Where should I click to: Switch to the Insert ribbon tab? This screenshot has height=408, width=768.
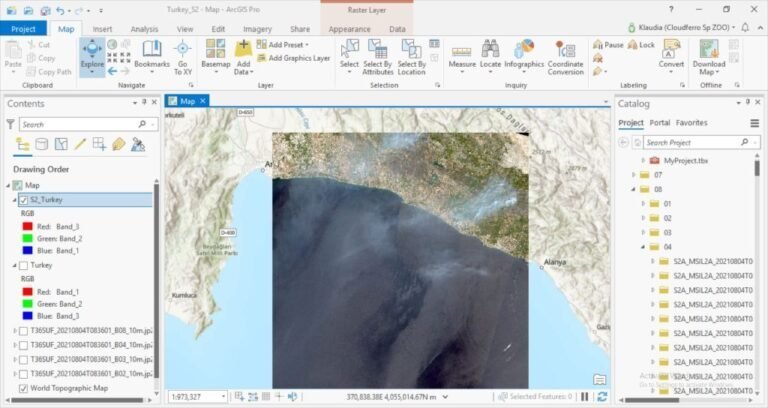coord(102,29)
